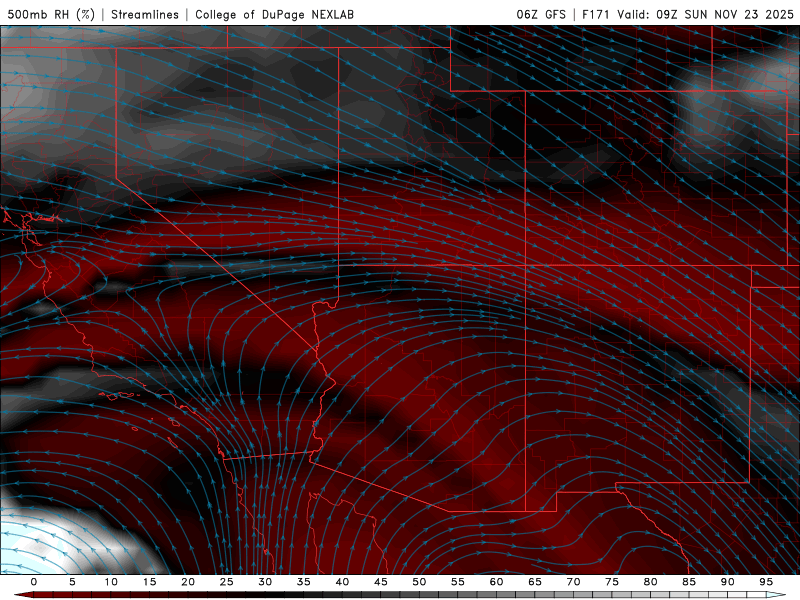This screenshot has width=800, height=600.
Task: Click the "25" humidity scale label
Action: [x=227, y=582]
